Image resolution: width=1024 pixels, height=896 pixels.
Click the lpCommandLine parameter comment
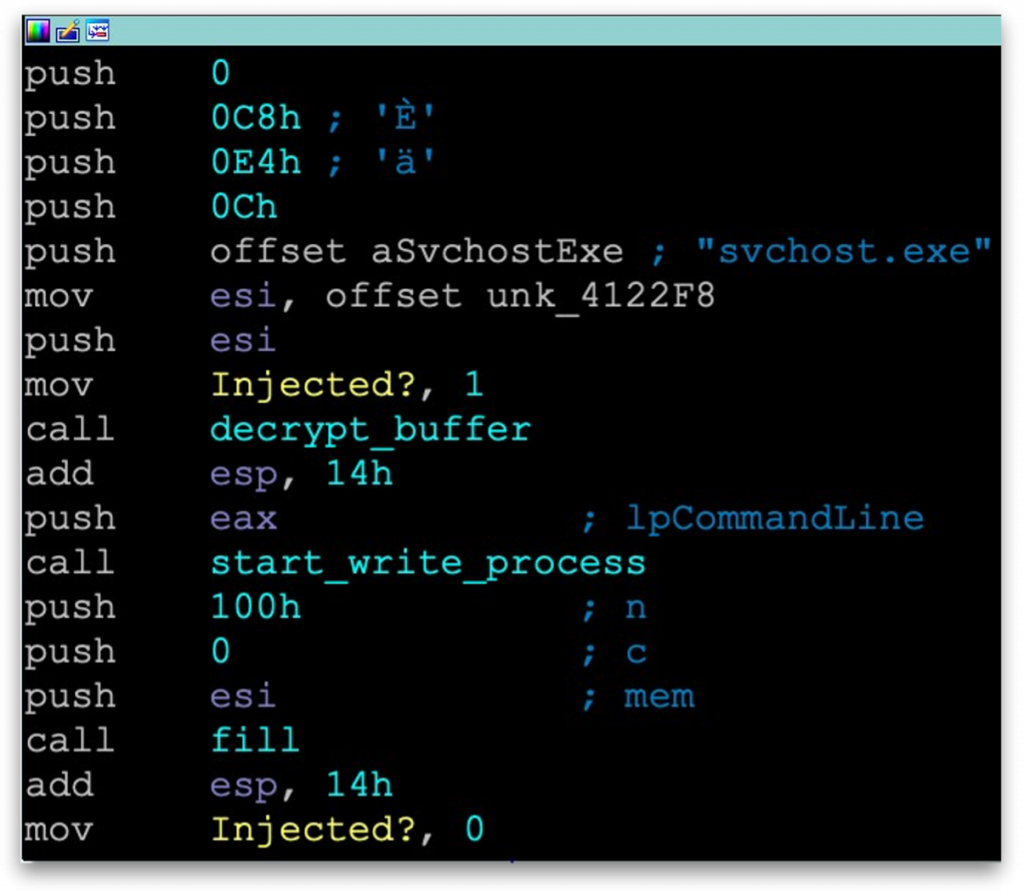coord(775,518)
